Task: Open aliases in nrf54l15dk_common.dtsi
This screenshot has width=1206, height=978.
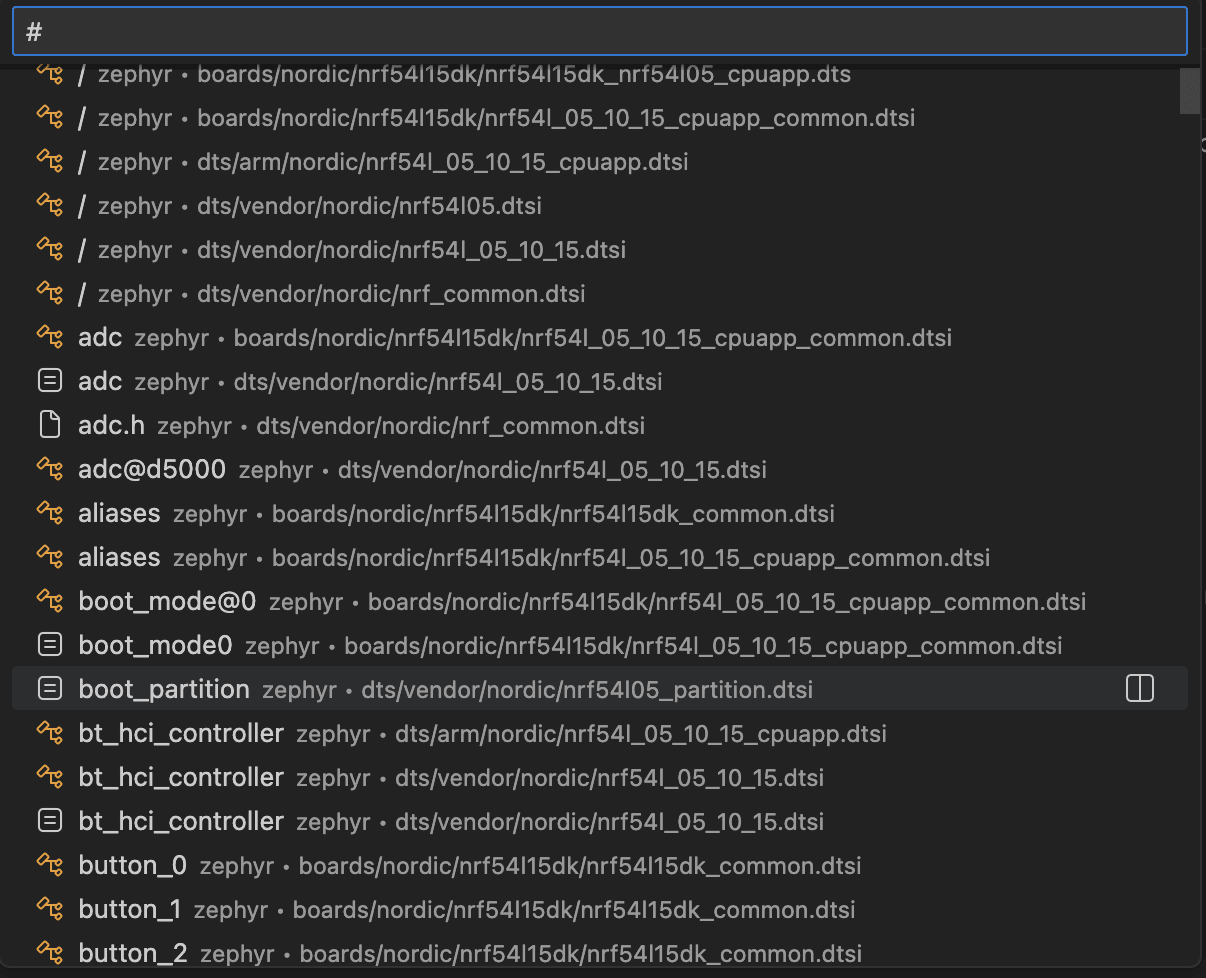Action: [x=599, y=514]
